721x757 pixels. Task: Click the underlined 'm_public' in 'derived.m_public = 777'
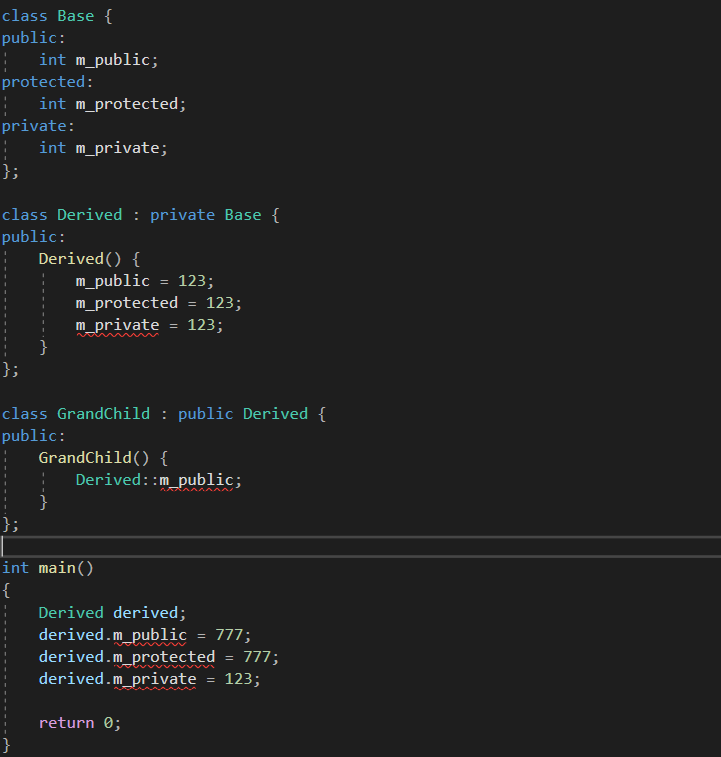[x=150, y=635]
